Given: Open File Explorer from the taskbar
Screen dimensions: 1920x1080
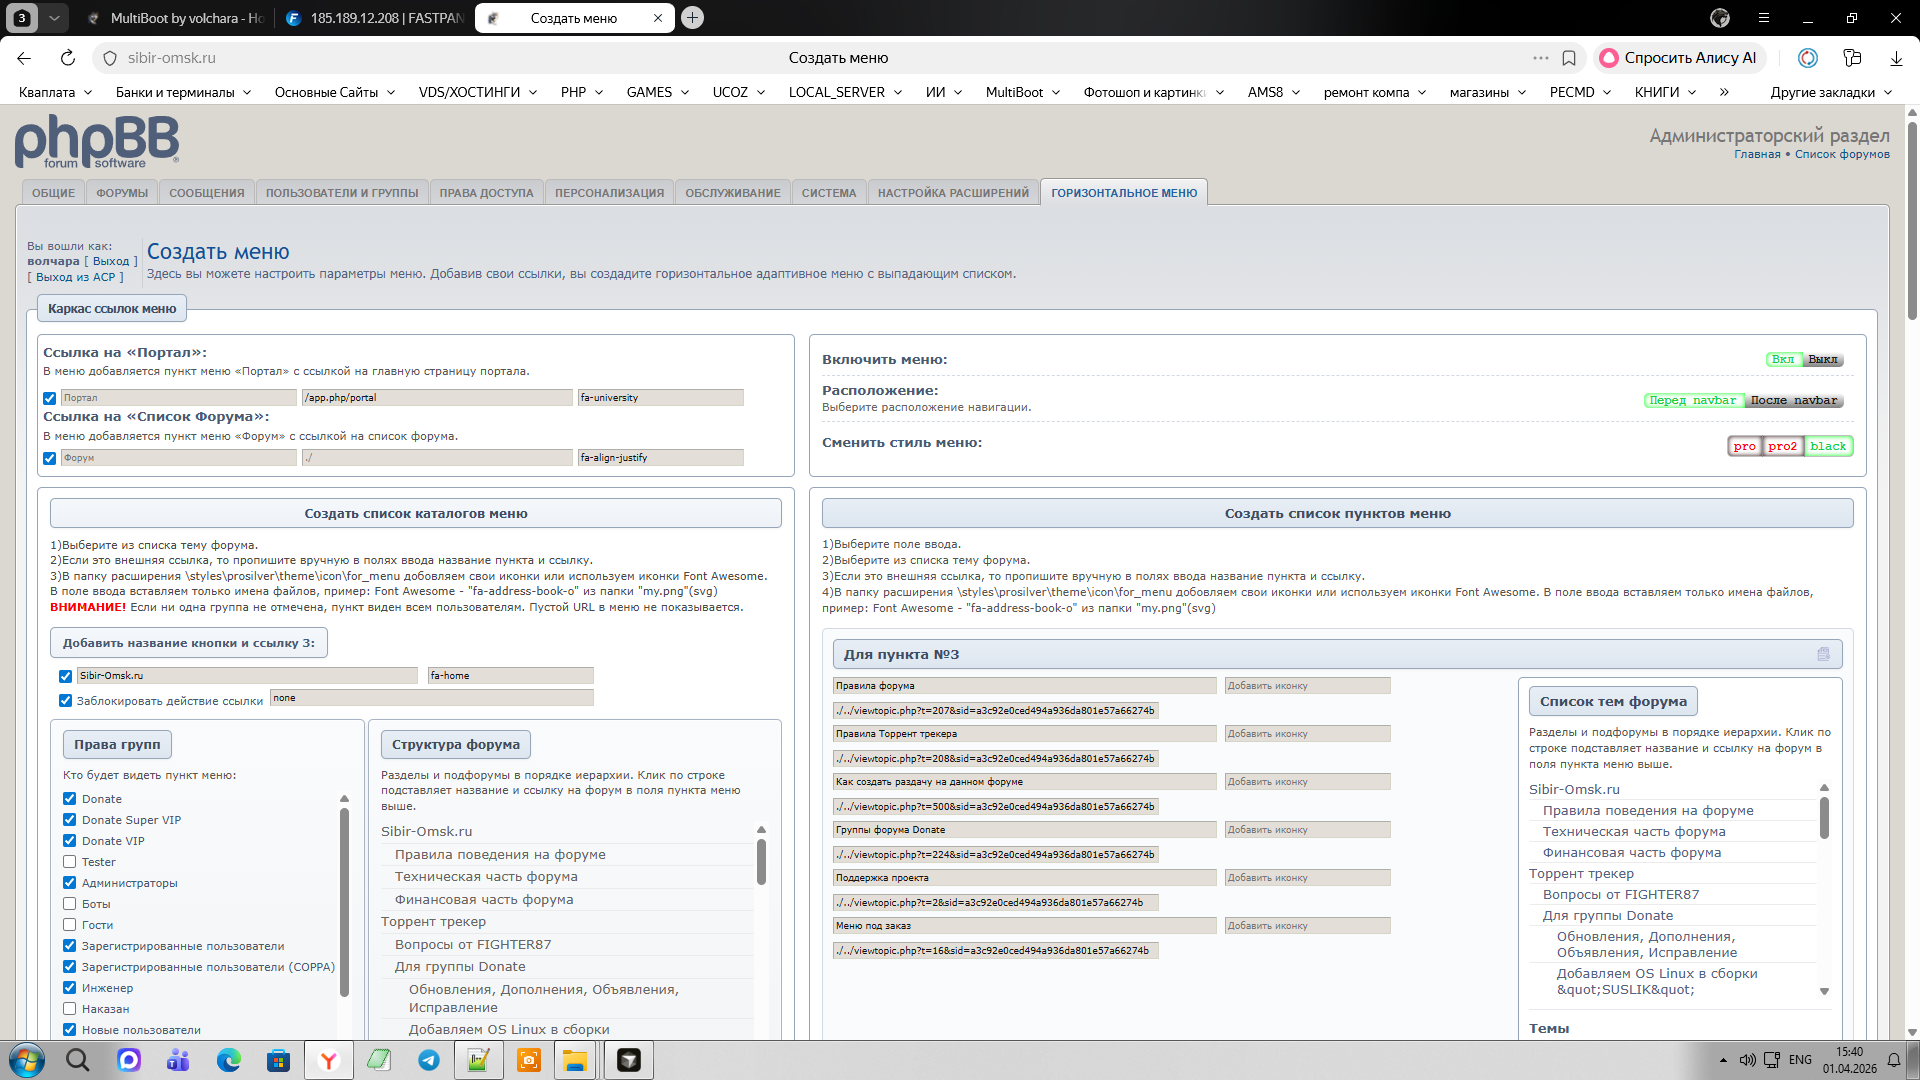Looking at the screenshot, I should click(x=575, y=1060).
